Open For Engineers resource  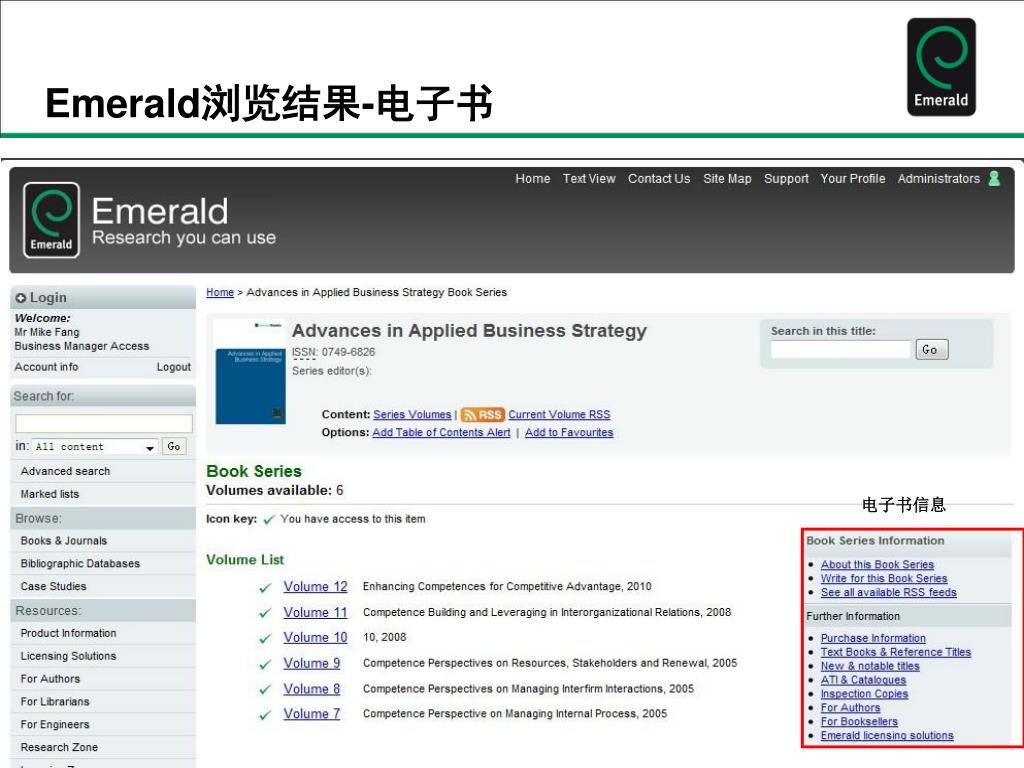coord(55,724)
